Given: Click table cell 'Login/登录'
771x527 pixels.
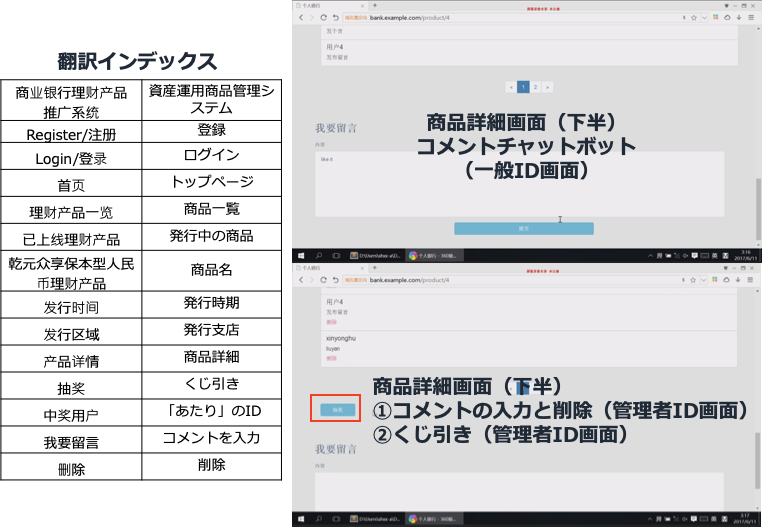Looking at the screenshot, I should 71,156.
